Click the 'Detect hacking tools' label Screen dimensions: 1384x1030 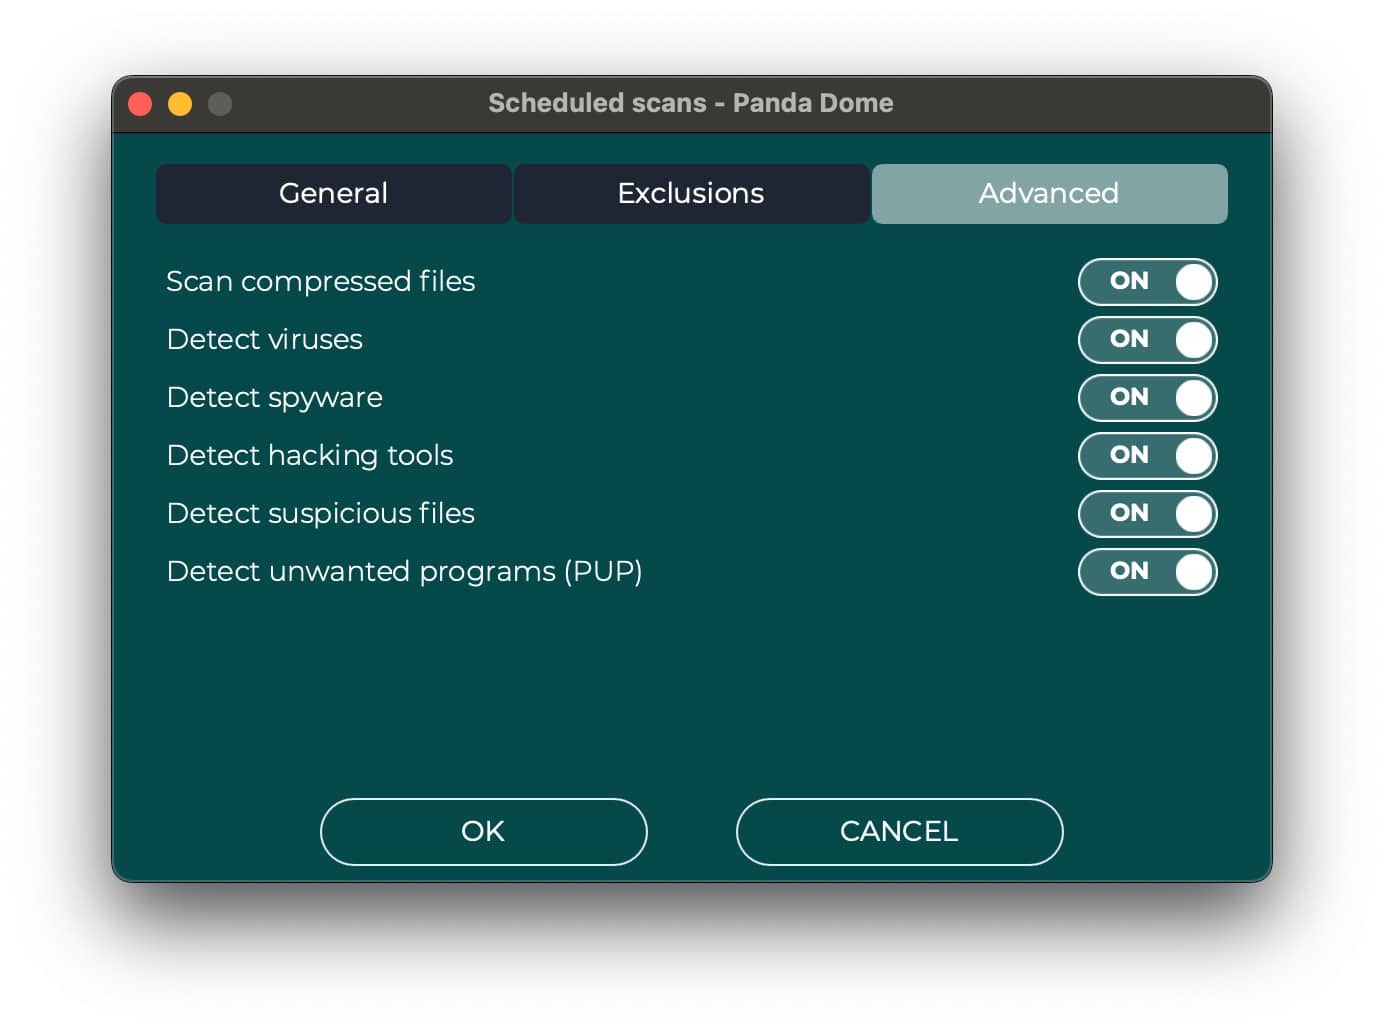[310, 456]
